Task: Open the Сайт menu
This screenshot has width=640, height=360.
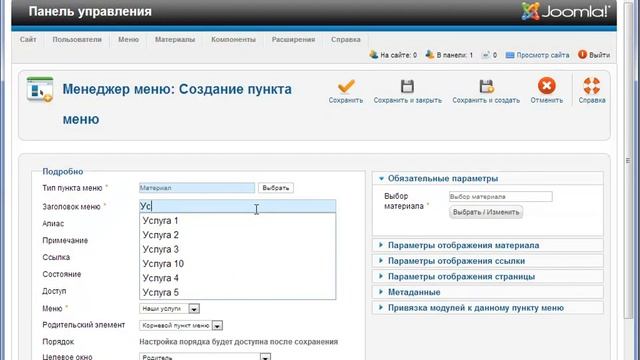Action: [28, 40]
